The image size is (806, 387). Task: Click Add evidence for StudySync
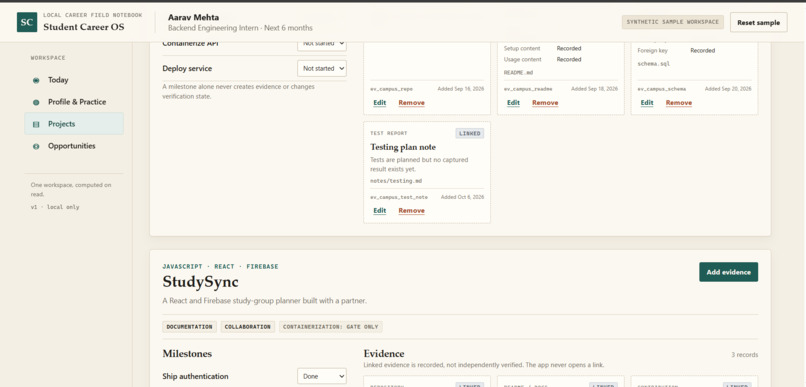(x=728, y=272)
